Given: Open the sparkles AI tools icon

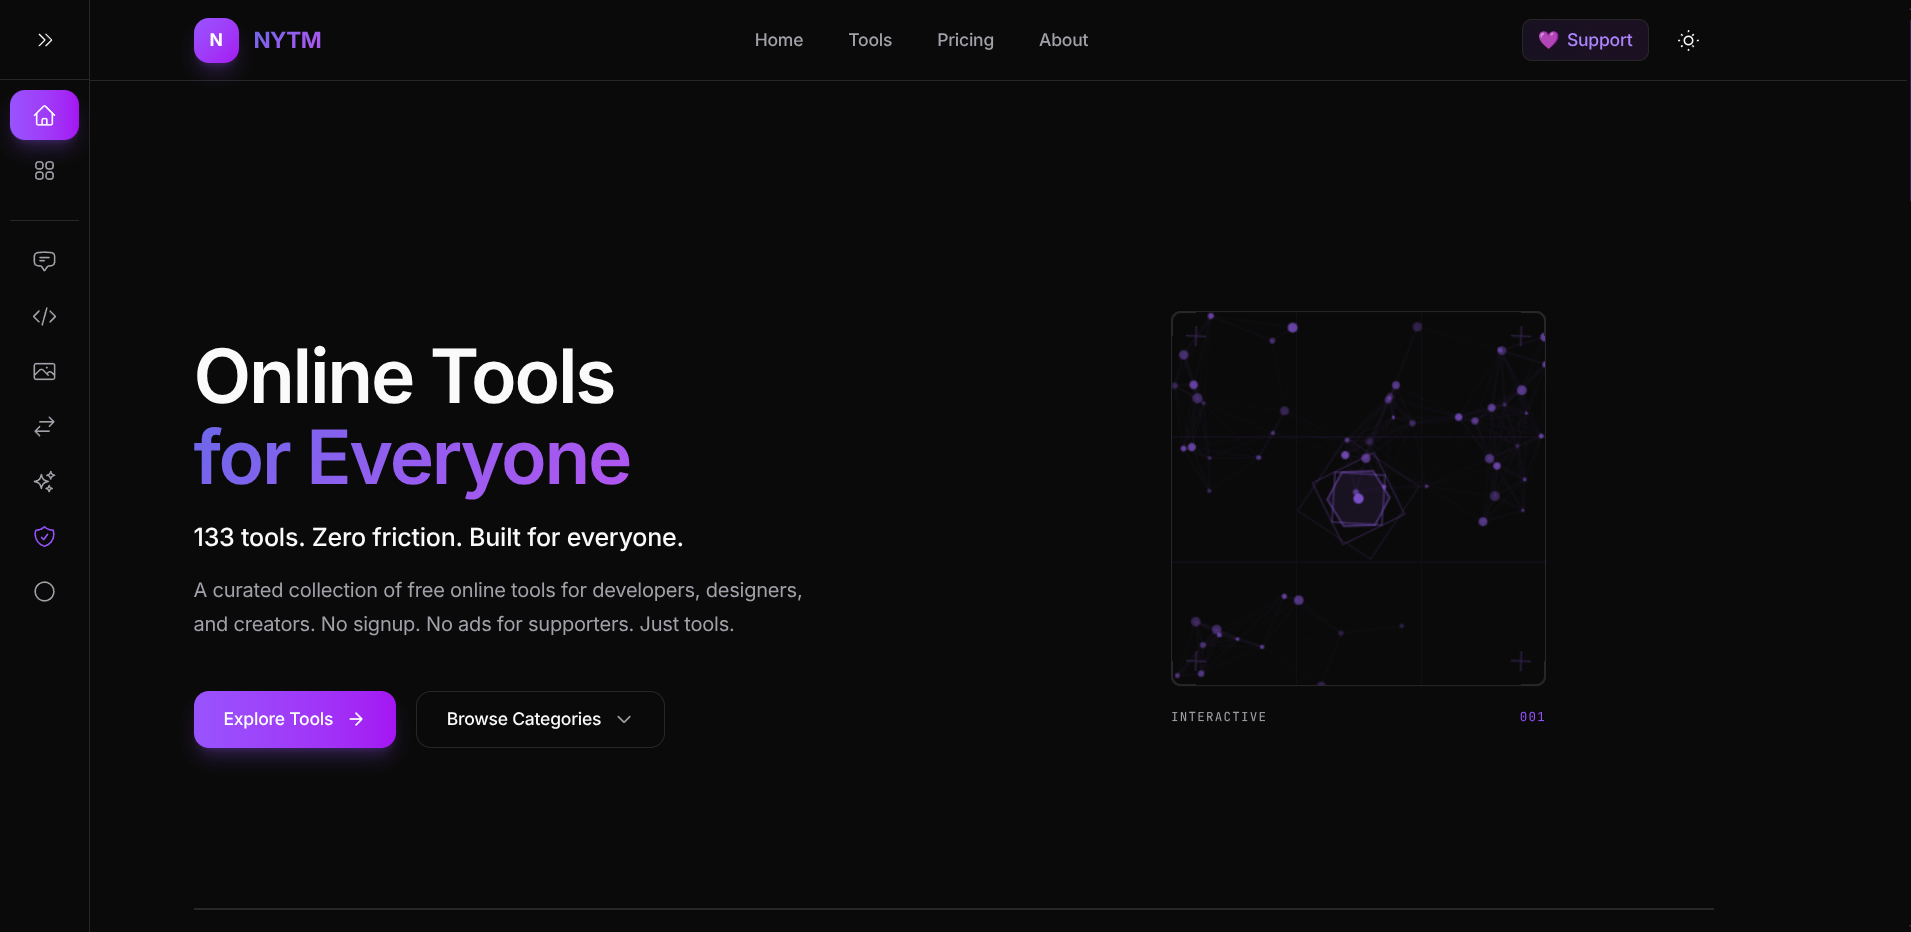Looking at the screenshot, I should coord(44,482).
